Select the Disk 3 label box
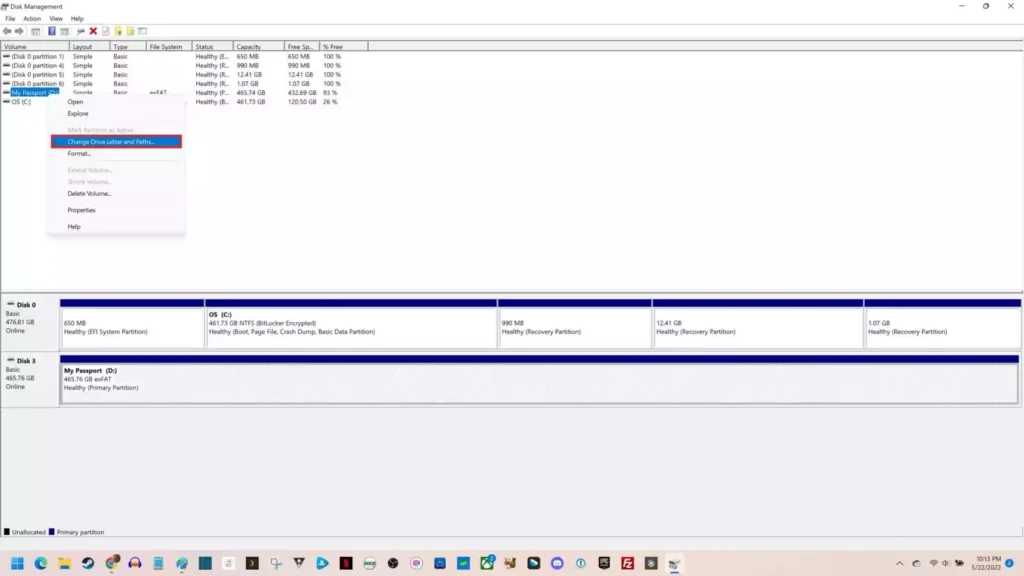This screenshot has height=576, width=1024. (30, 380)
